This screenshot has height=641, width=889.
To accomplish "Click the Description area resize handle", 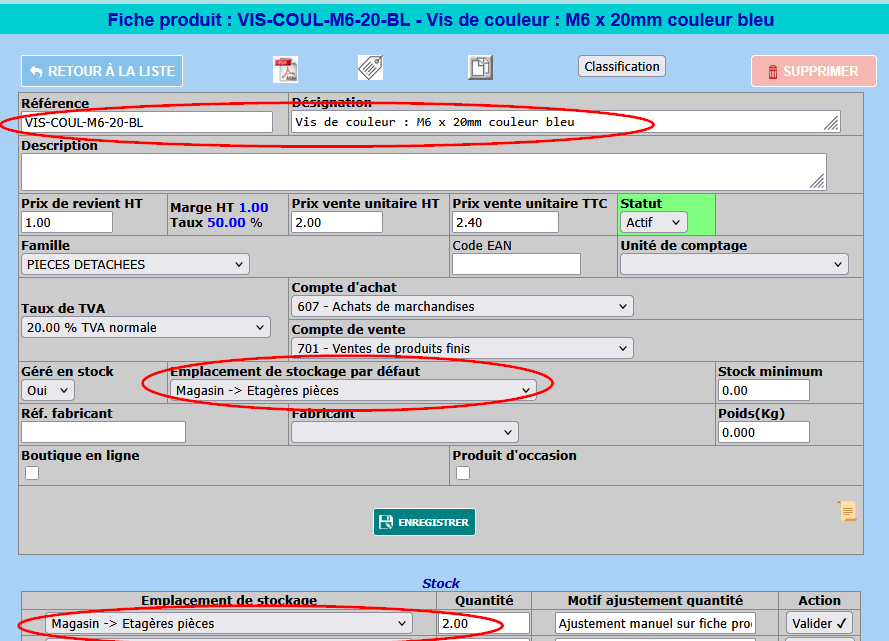I will [818, 181].
